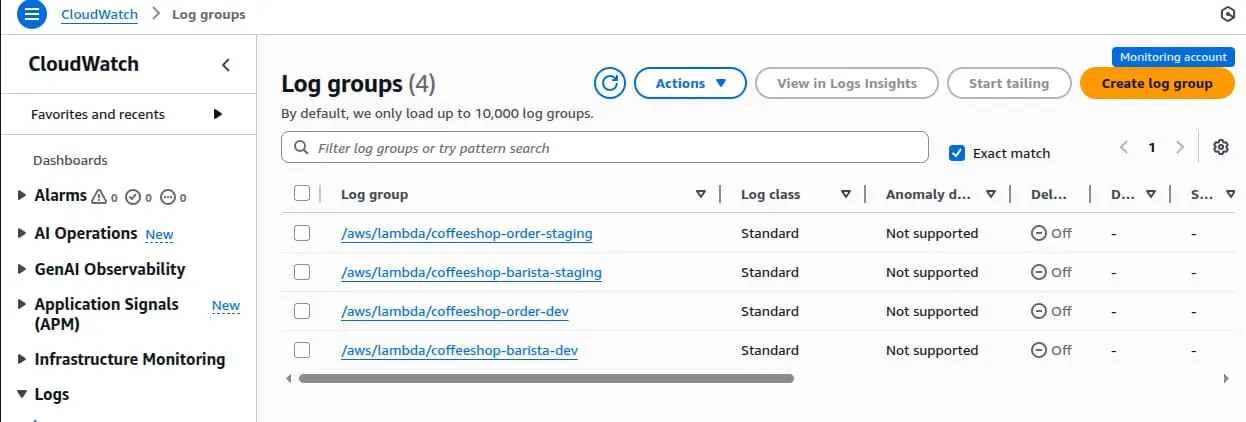Click New badge next to AI Operations
The height and width of the screenshot is (422, 1246).
[159, 235]
